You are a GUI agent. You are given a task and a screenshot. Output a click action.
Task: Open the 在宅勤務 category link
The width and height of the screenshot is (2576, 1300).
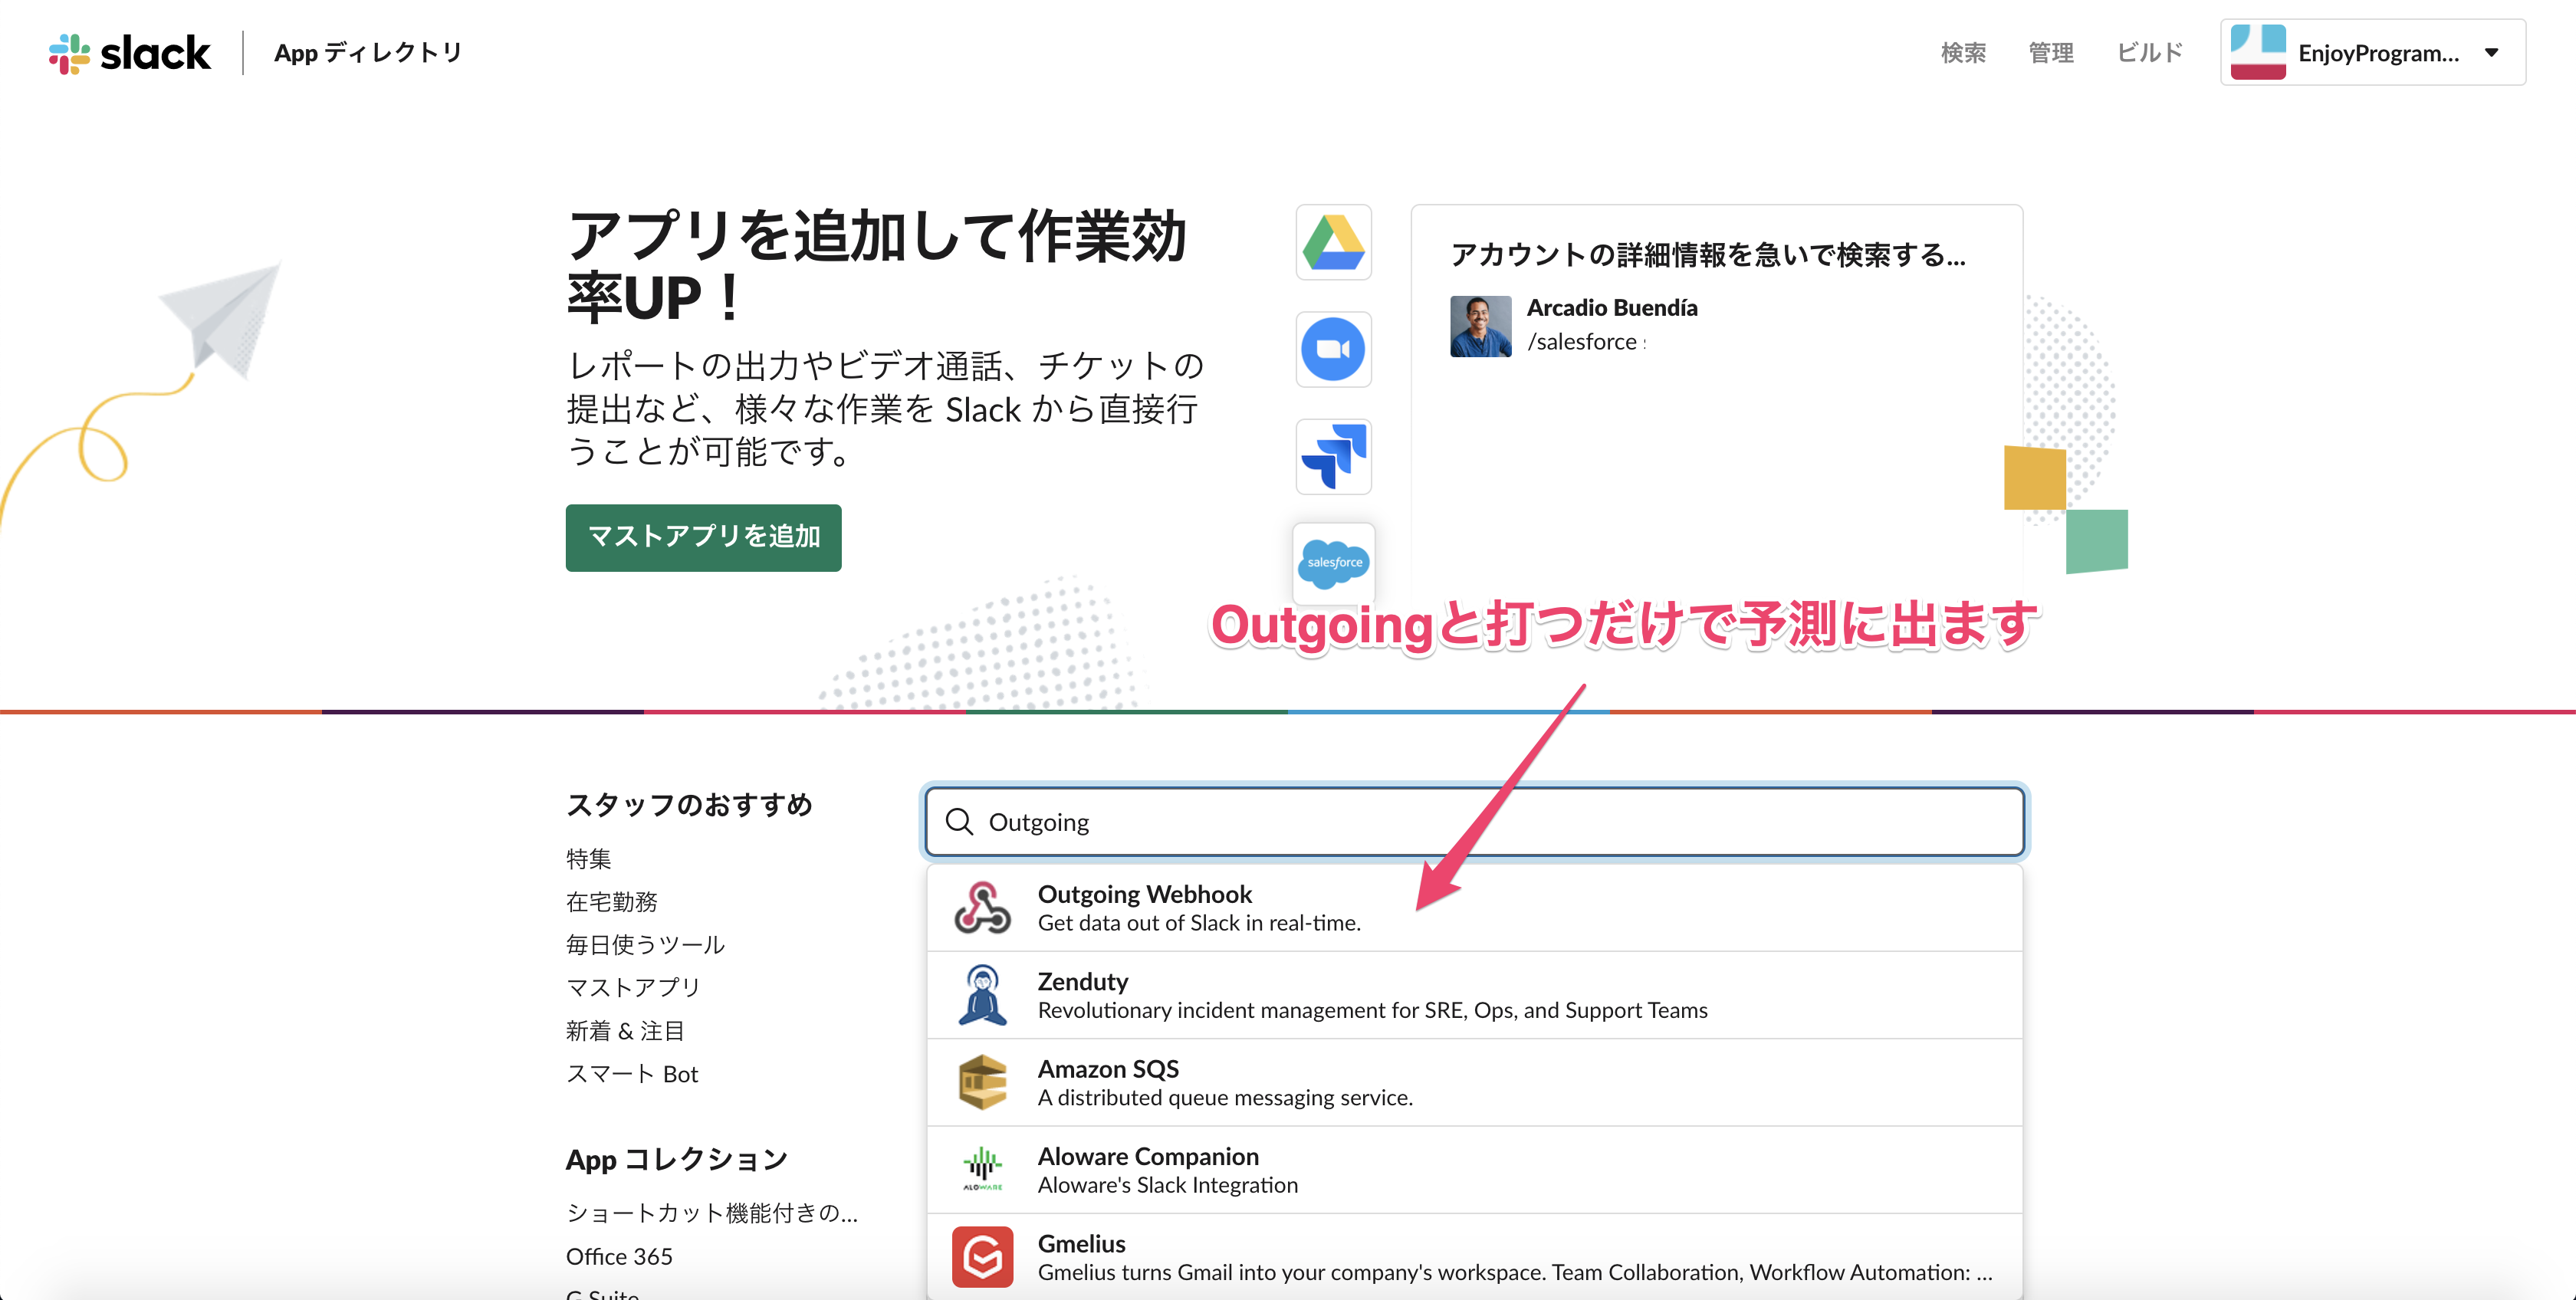611,902
